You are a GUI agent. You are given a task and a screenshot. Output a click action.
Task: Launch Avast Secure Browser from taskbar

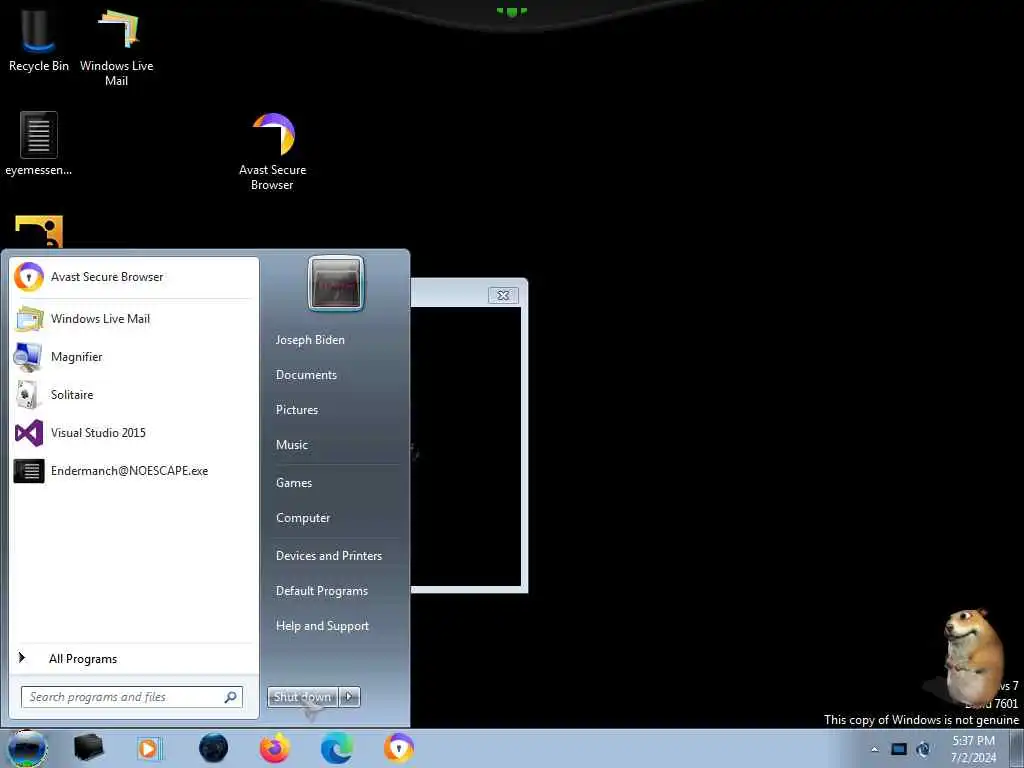[398, 748]
